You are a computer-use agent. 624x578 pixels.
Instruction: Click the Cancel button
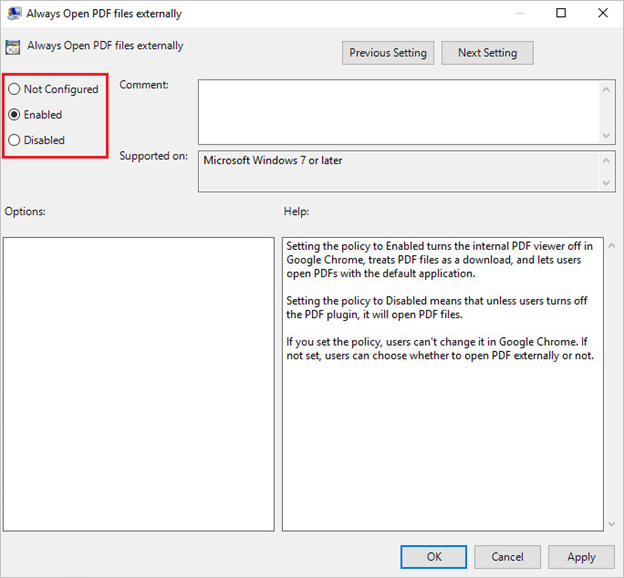point(507,557)
